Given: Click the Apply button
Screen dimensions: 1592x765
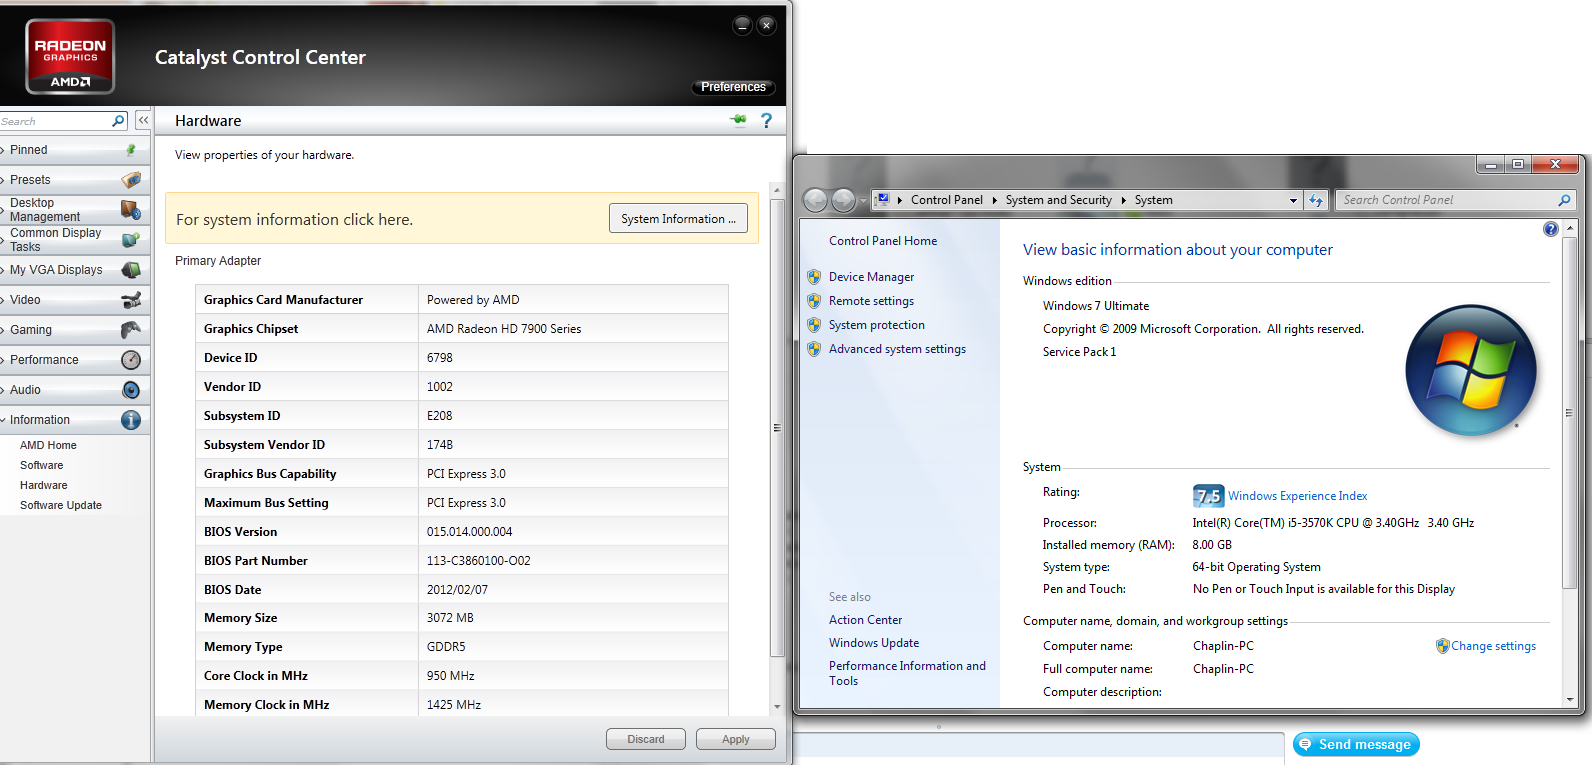Looking at the screenshot, I should pos(736,739).
